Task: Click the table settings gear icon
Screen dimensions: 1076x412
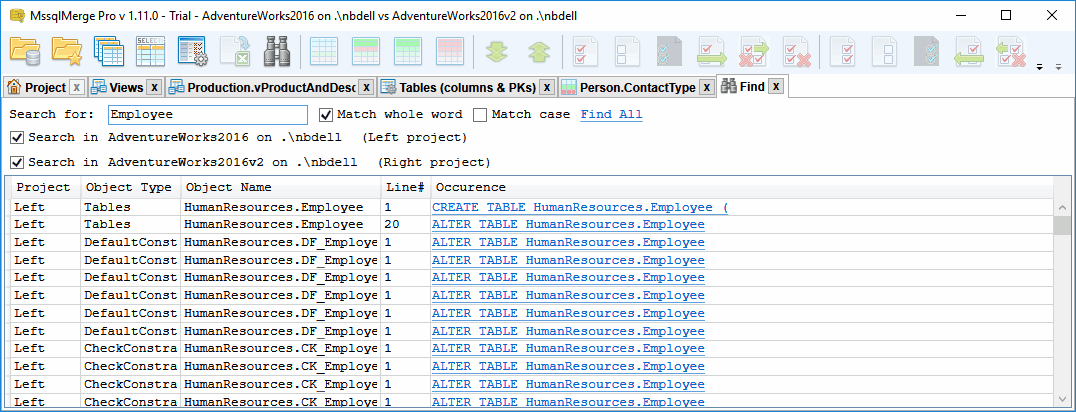Action: tap(193, 52)
